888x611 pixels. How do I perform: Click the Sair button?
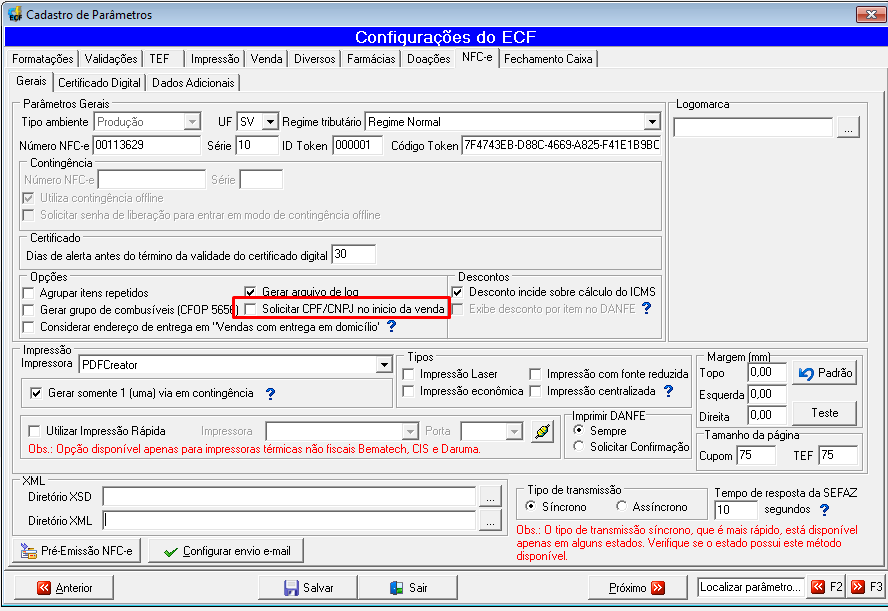408,588
